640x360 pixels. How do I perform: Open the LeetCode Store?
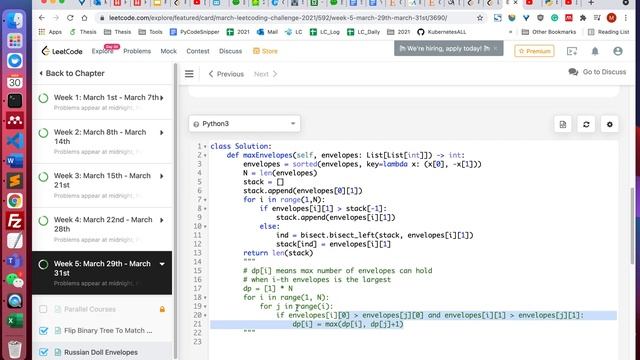[265, 51]
